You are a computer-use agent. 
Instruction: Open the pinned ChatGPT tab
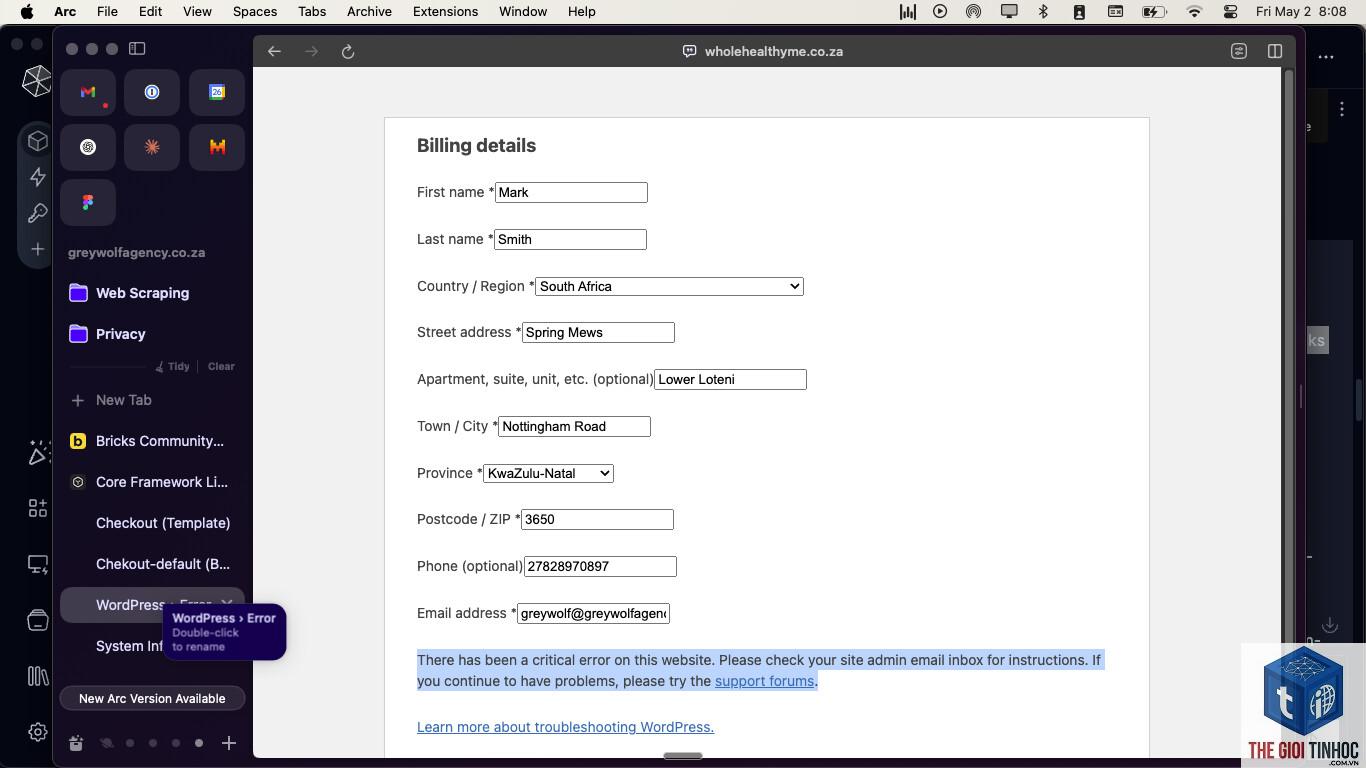pyautogui.click(x=88, y=147)
